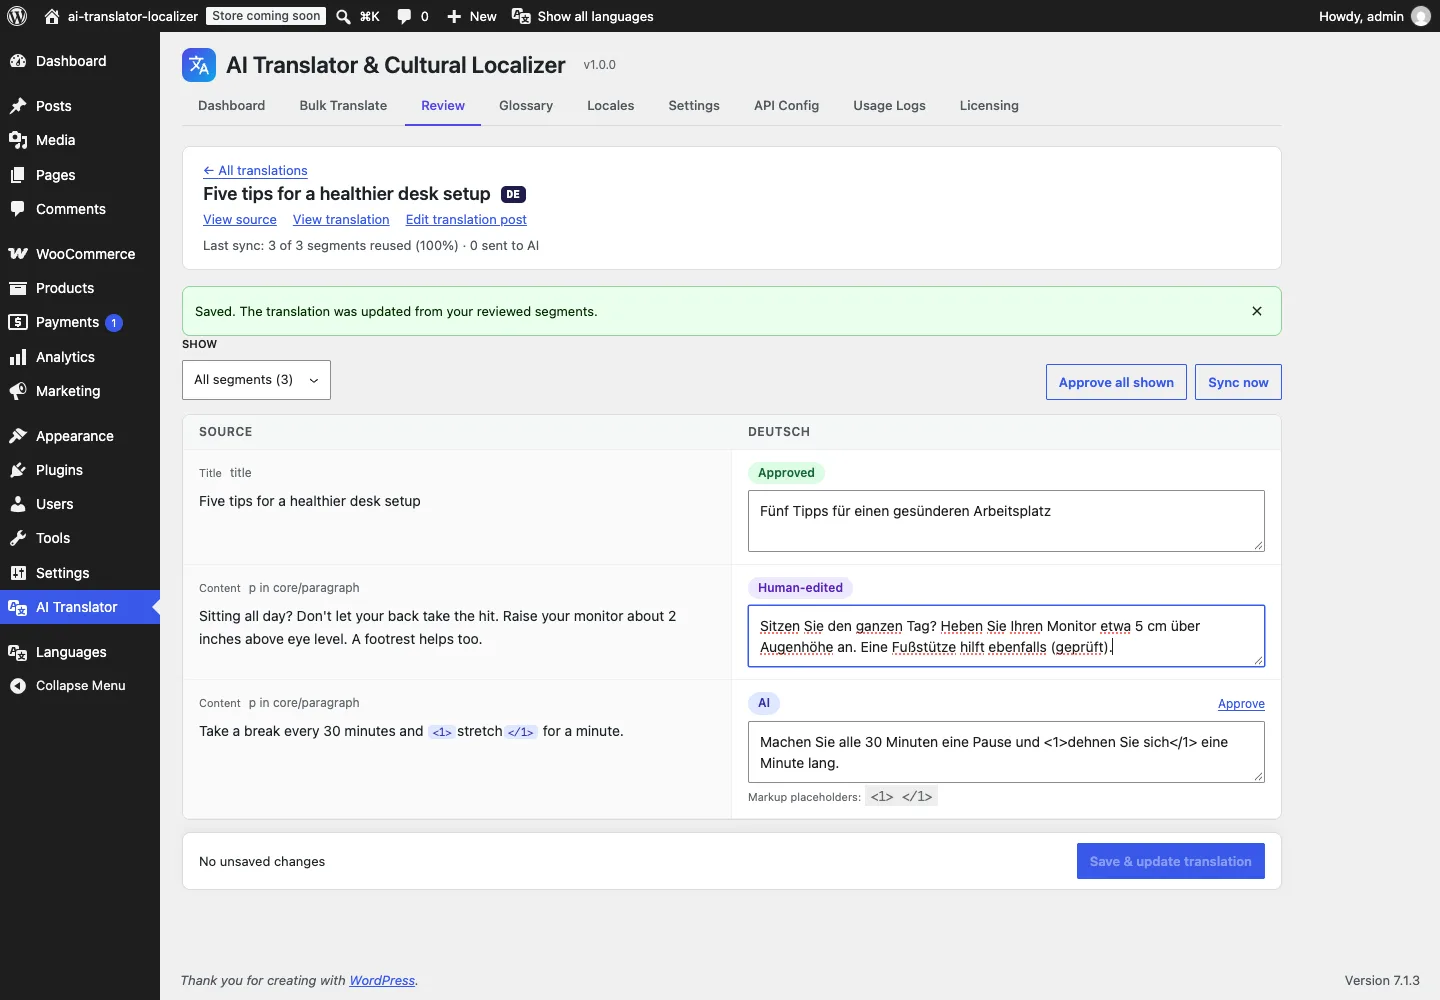This screenshot has height=1000, width=1440.
Task: Open the Licensing tab
Action: point(989,105)
